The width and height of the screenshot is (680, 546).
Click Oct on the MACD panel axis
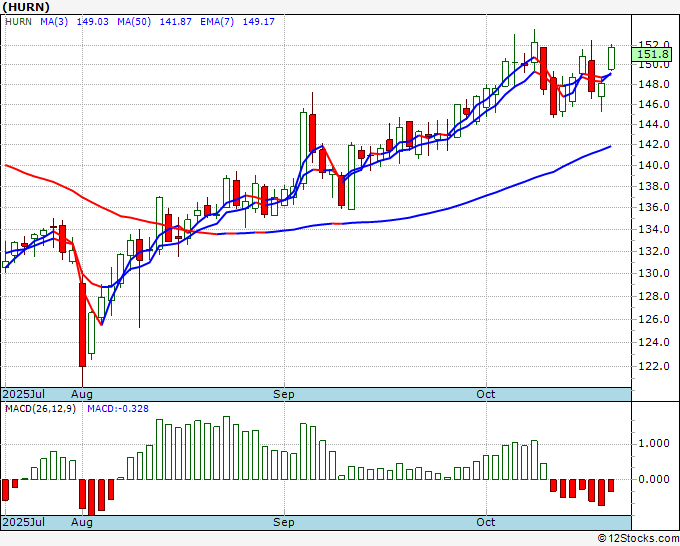pyautogui.click(x=486, y=522)
